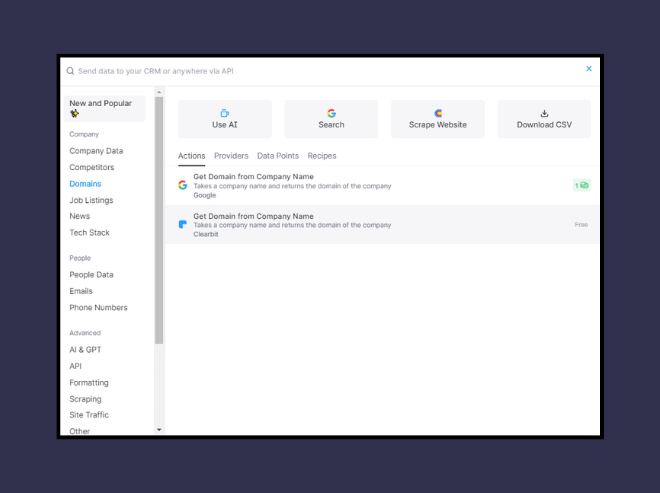The height and width of the screenshot is (493, 660).
Task: Open the Search card
Action: [x=331, y=119]
